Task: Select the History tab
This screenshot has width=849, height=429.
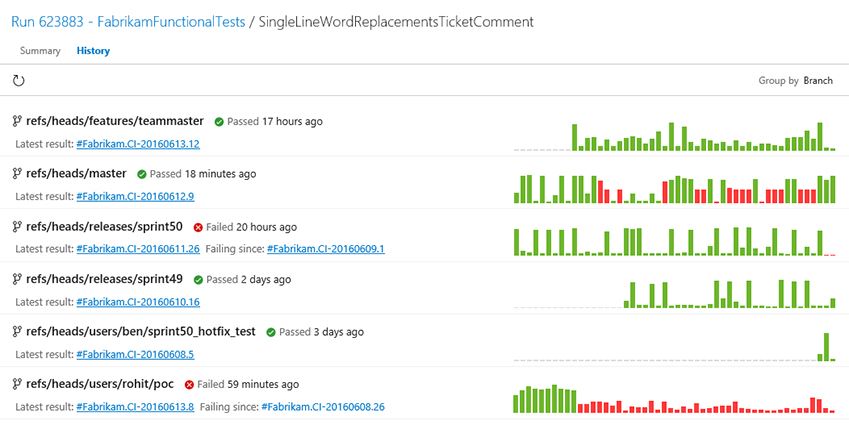Action: tap(93, 51)
